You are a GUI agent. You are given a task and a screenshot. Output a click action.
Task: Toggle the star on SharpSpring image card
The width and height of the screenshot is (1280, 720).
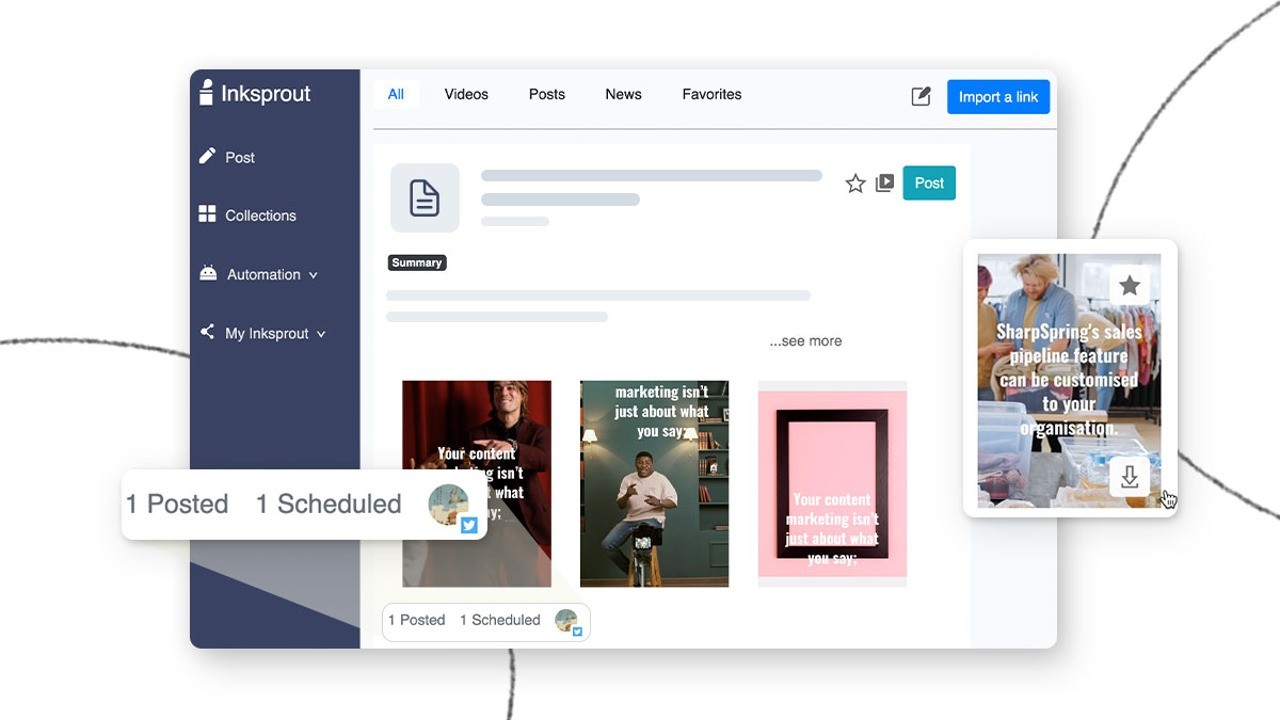point(1129,286)
